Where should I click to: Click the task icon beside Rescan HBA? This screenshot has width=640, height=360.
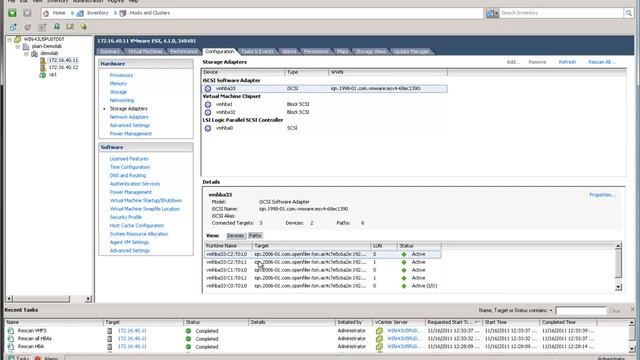[11, 347]
